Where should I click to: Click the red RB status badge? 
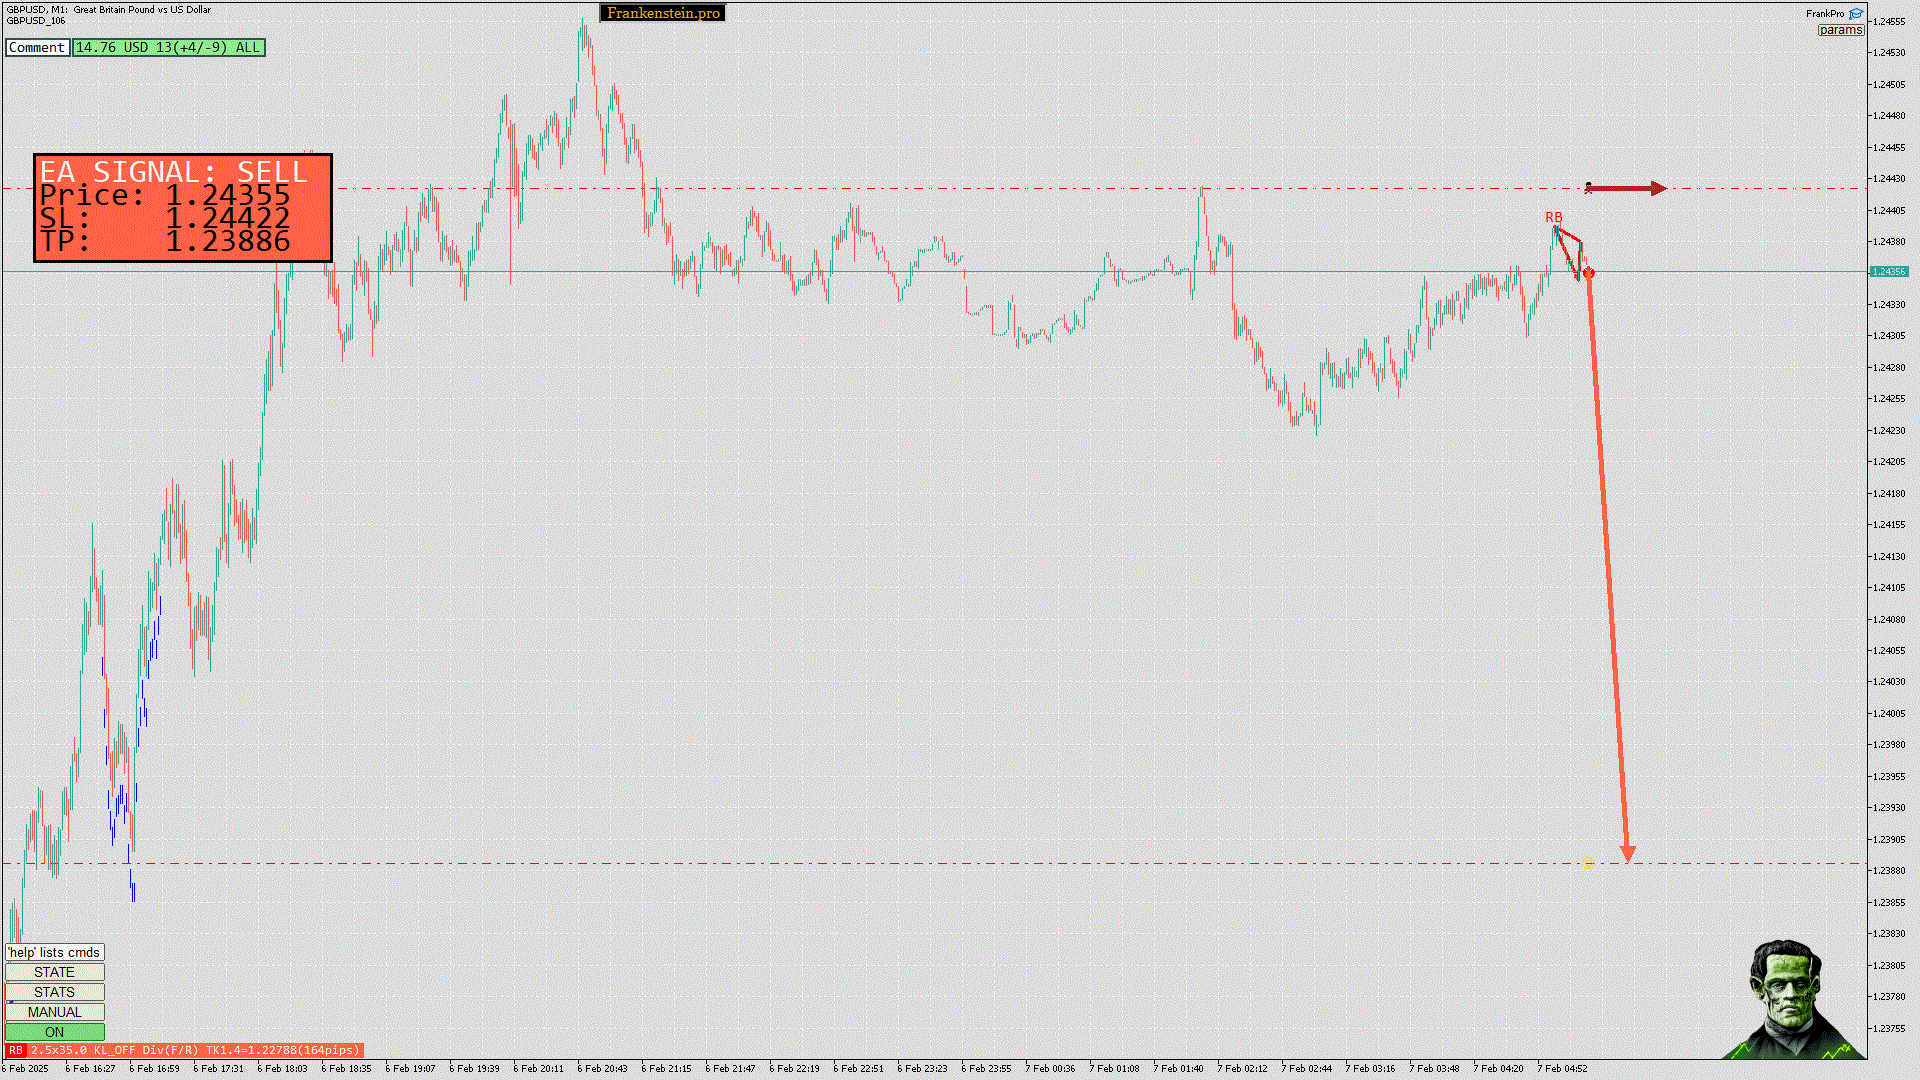click(x=15, y=1050)
